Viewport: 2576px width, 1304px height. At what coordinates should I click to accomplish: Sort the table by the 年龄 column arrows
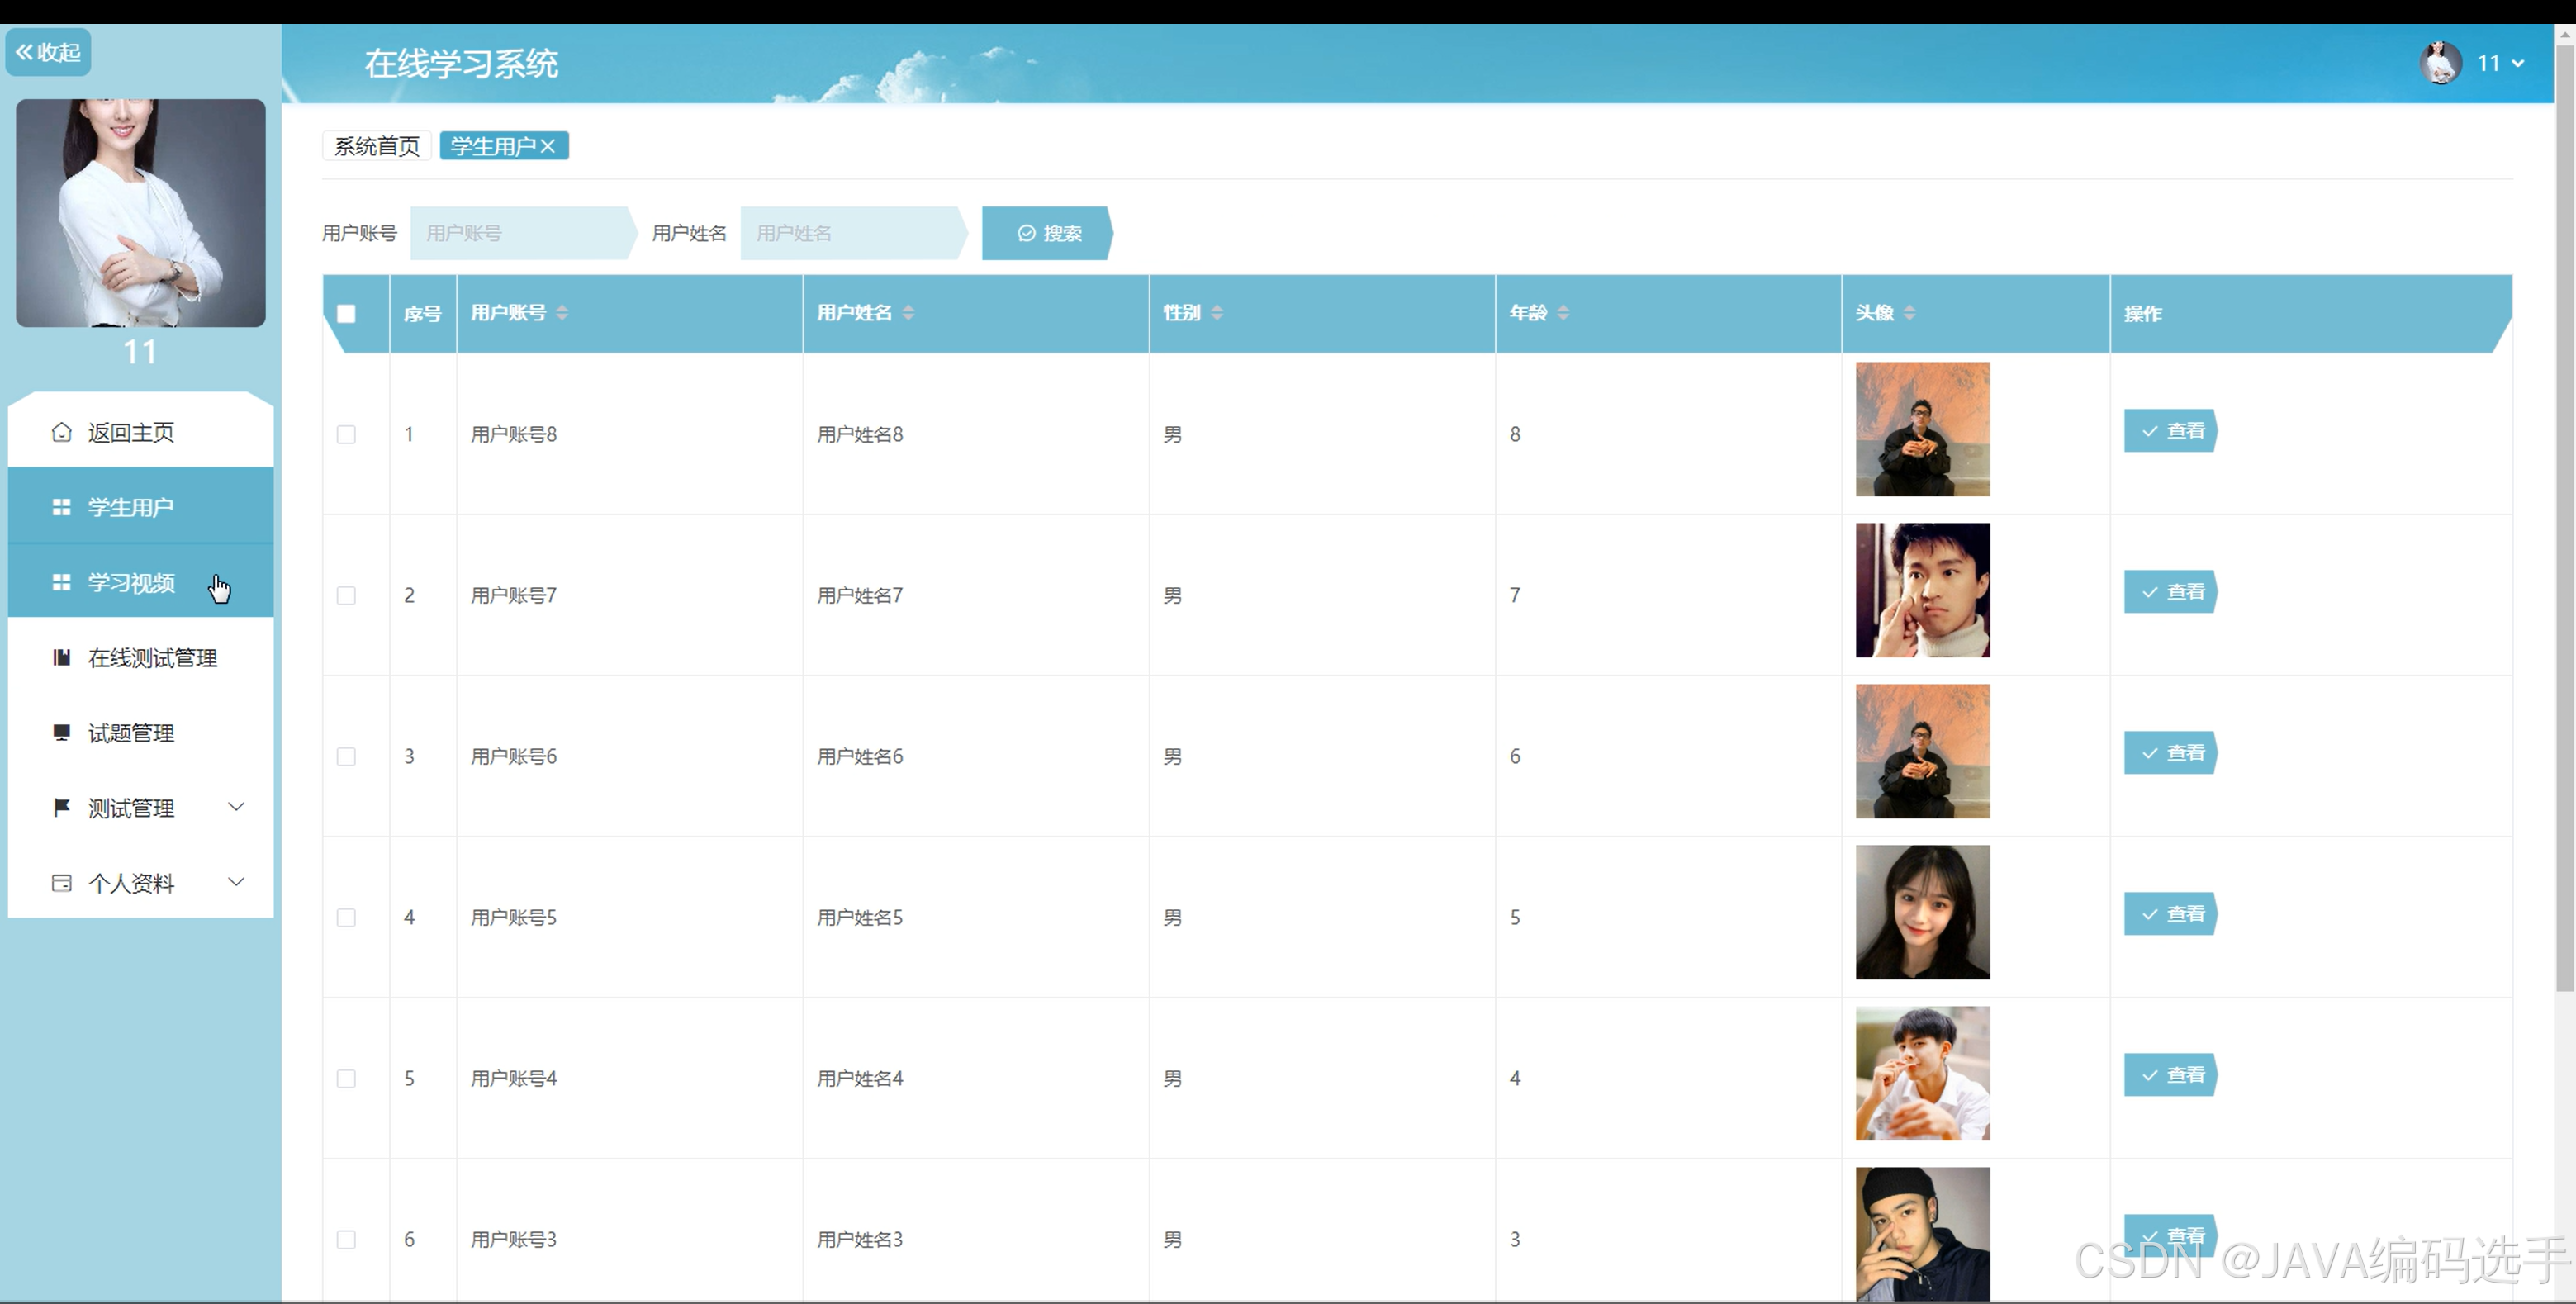point(1563,313)
